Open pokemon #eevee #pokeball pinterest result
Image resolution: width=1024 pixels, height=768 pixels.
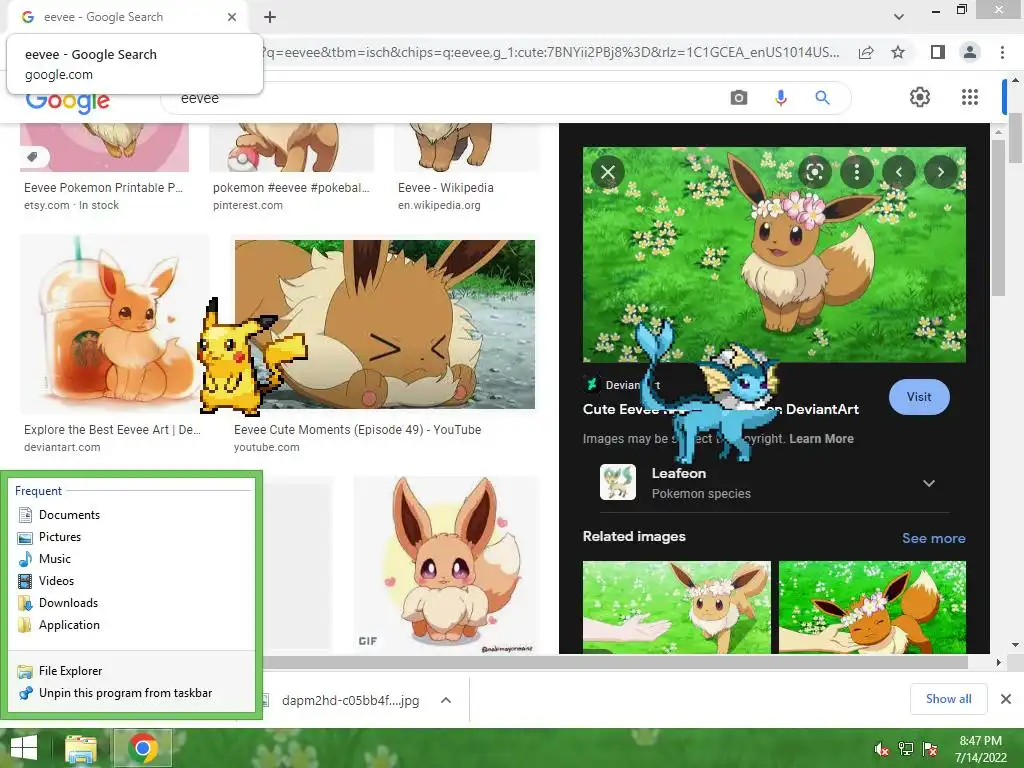click(291, 187)
